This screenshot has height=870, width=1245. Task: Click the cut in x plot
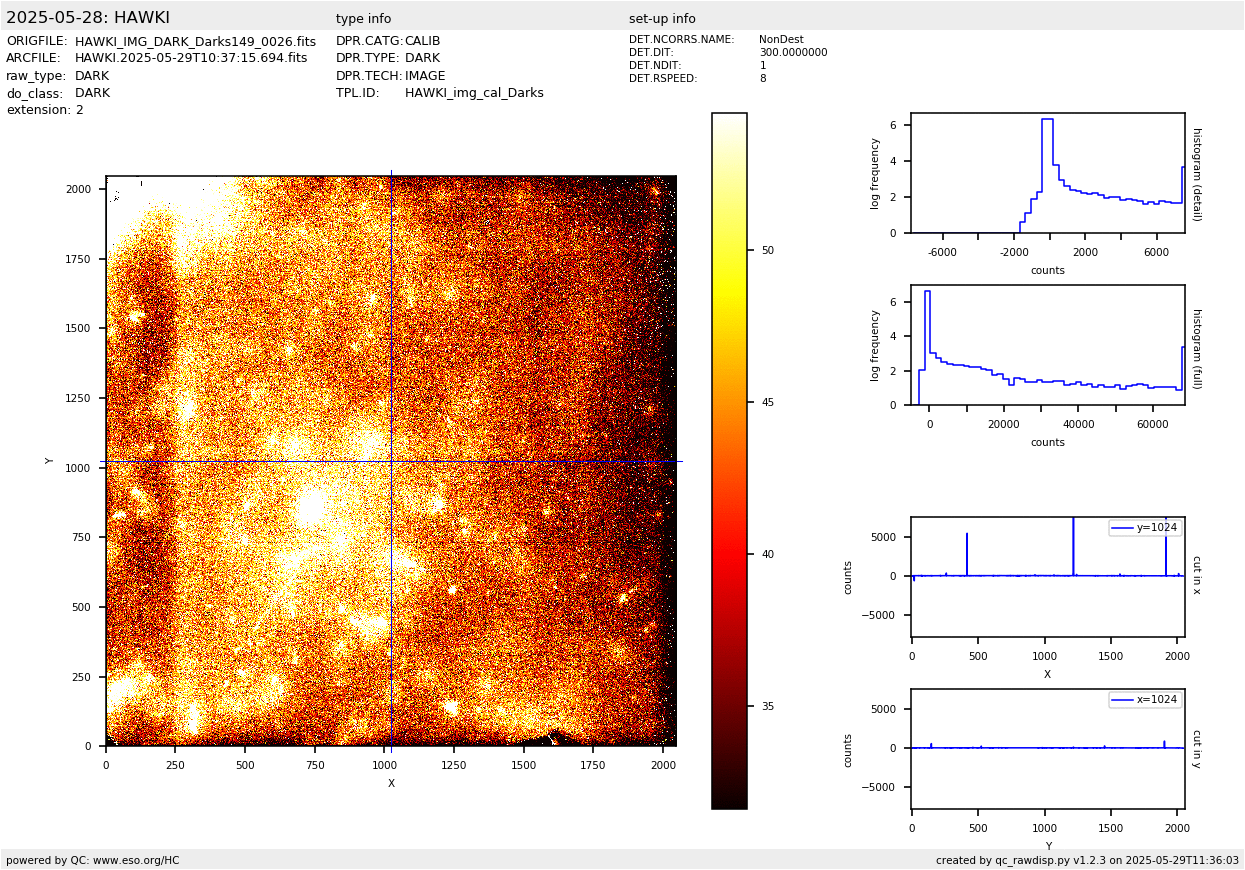[x=1047, y=577]
